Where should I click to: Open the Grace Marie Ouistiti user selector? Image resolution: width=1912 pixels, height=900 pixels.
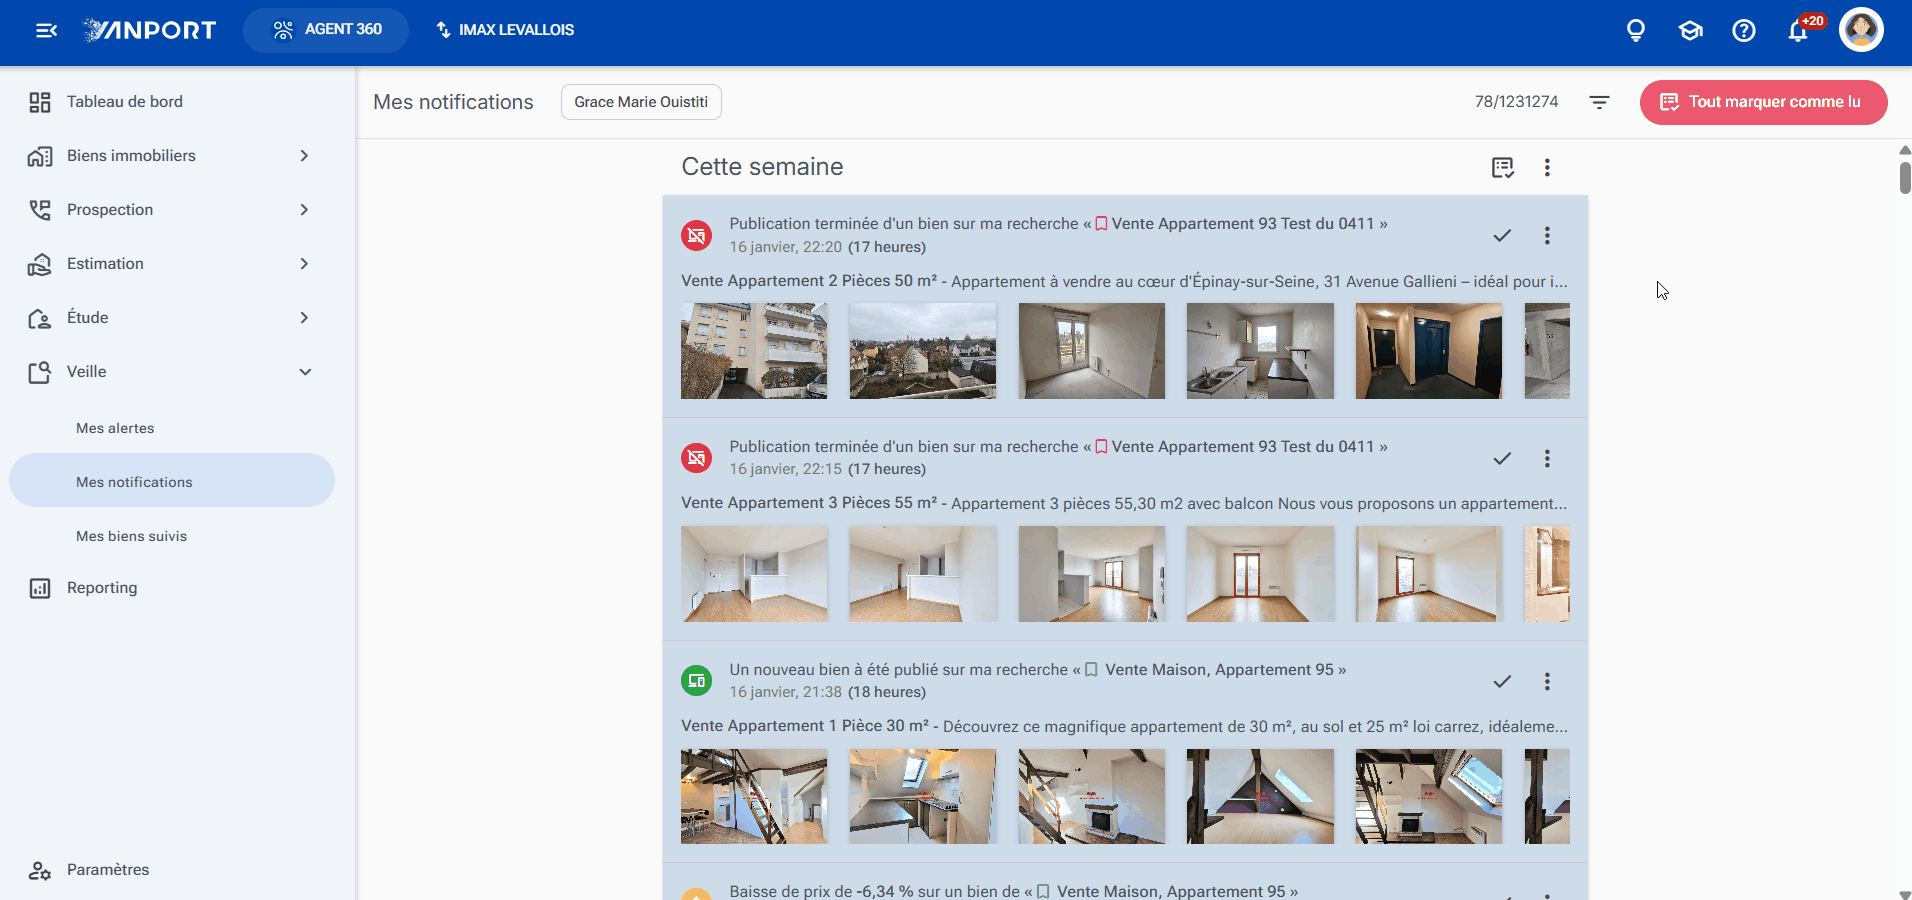pyautogui.click(x=641, y=102)
